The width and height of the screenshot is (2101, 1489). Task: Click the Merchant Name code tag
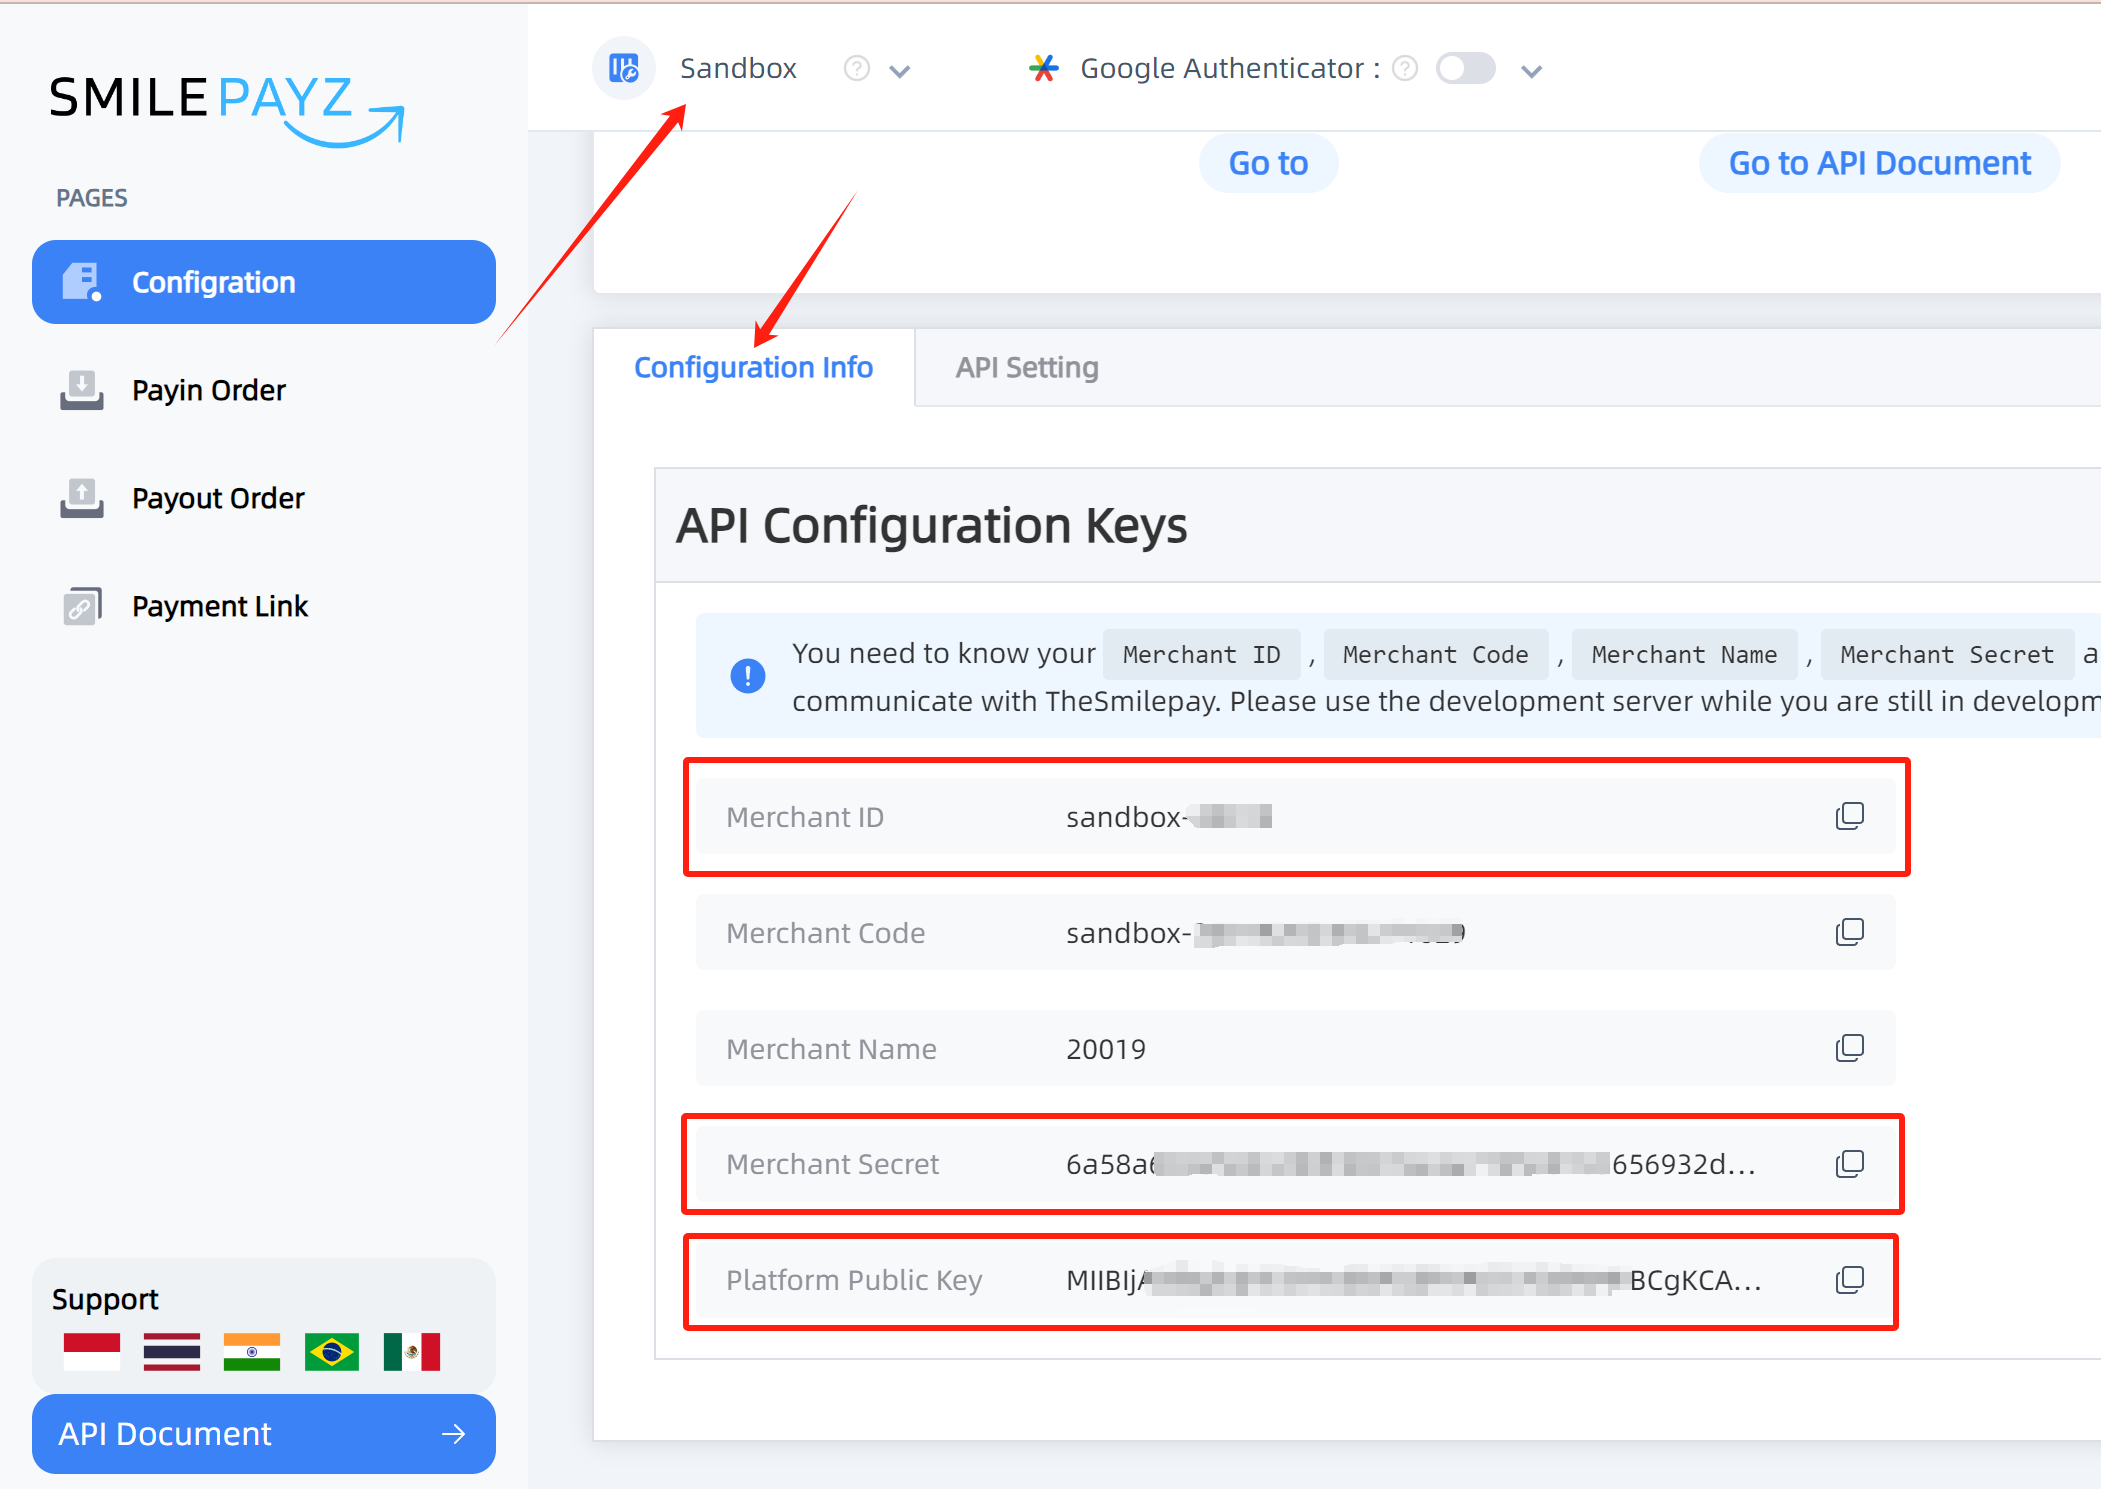1684,654
